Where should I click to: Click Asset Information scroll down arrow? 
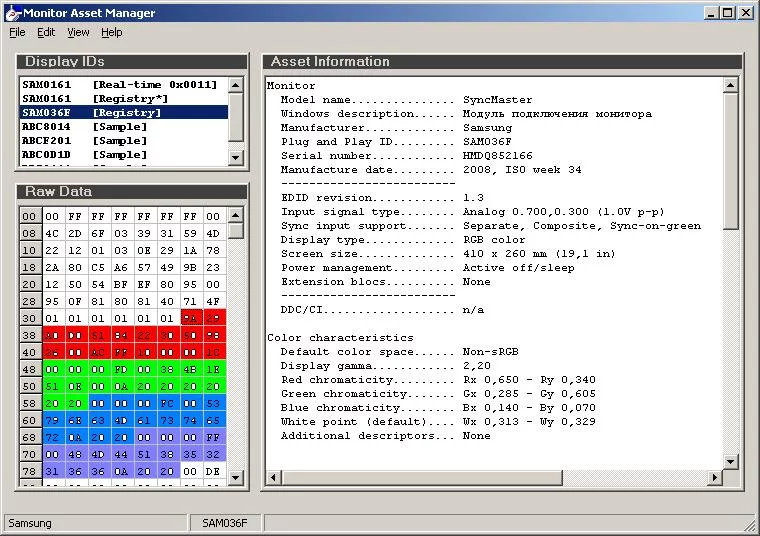coord(731,461)
